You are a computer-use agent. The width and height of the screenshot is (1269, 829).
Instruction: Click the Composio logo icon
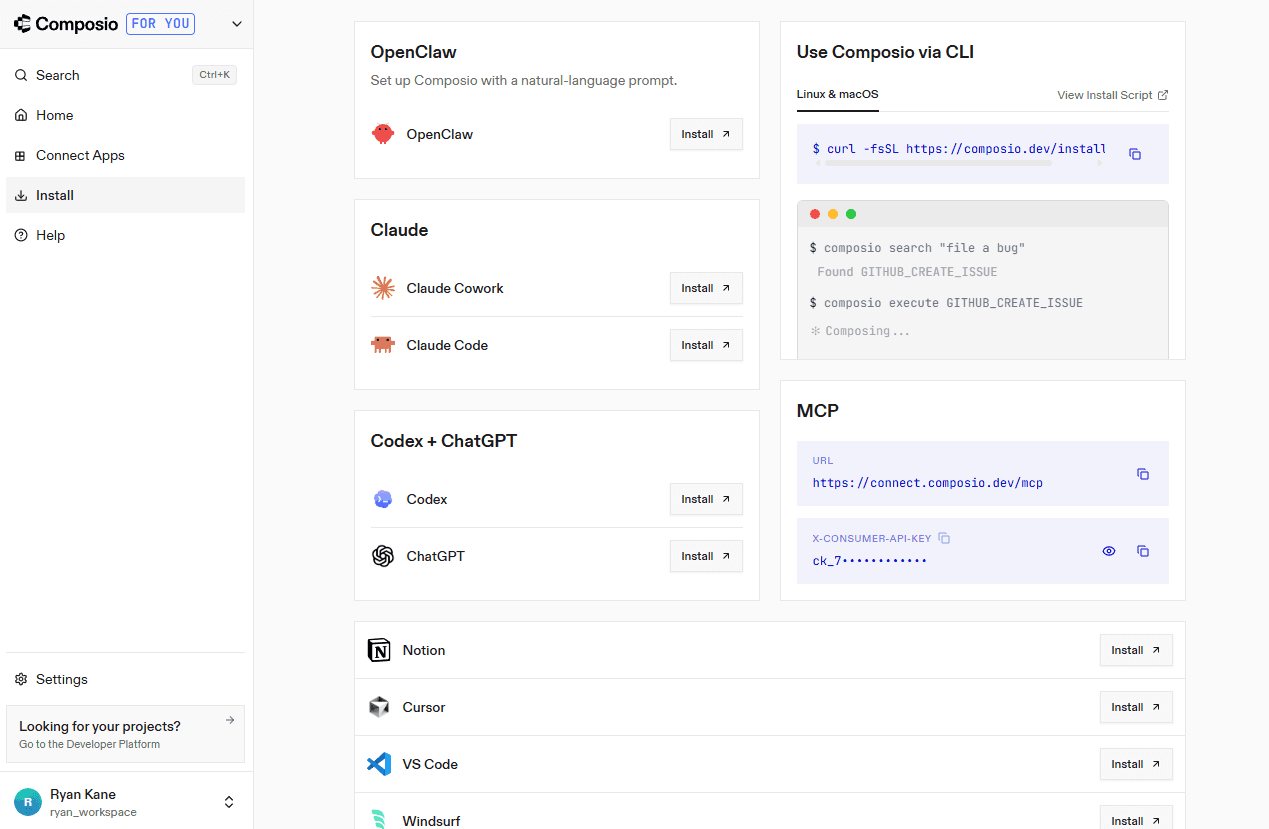22,23
